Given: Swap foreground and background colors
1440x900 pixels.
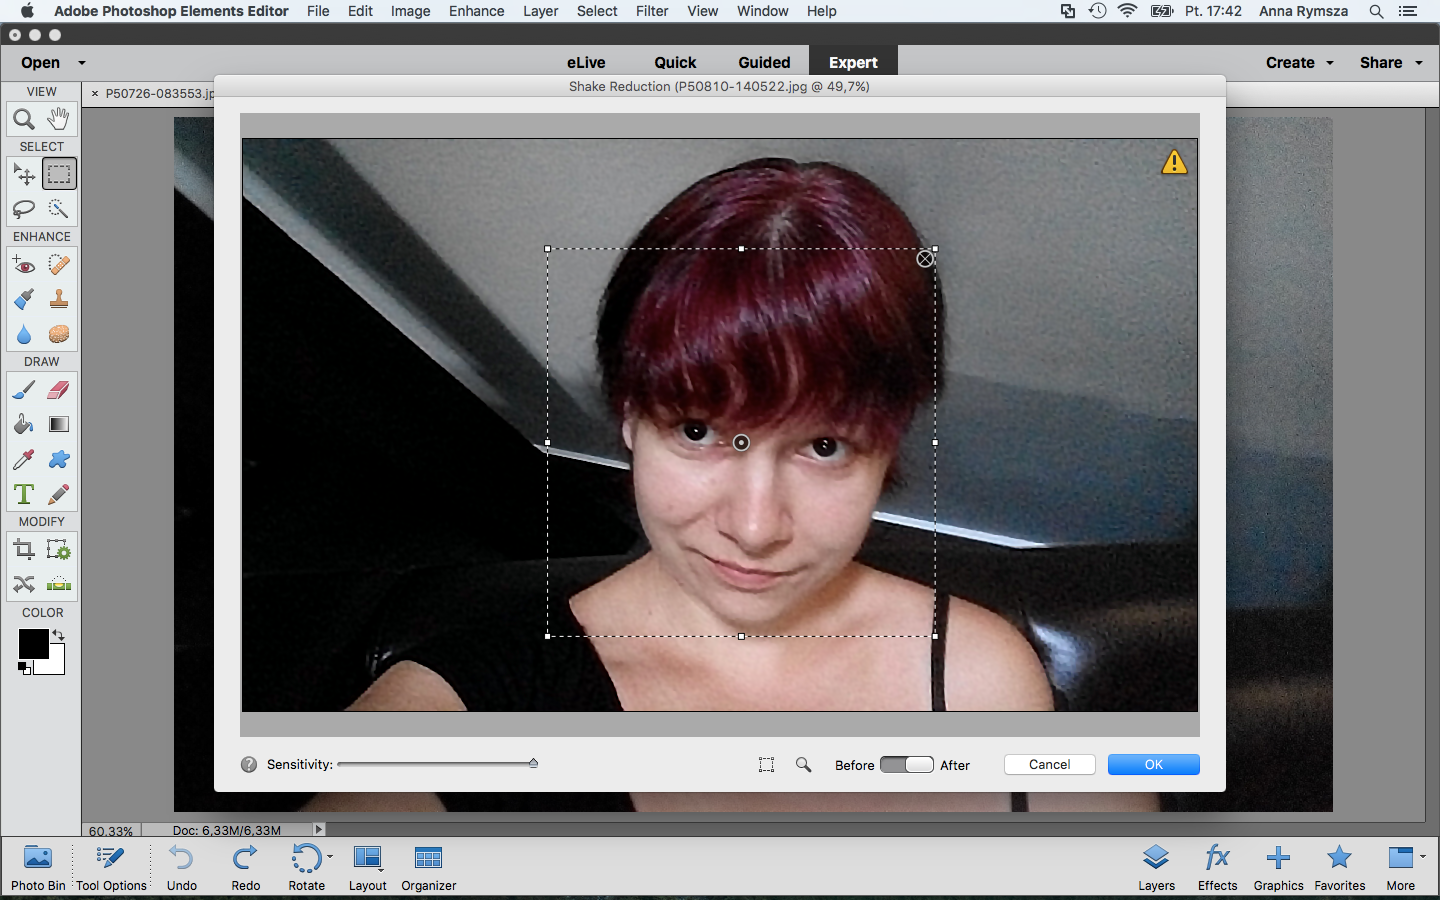Looking at the screenshot, I should (x=58, y=636).
